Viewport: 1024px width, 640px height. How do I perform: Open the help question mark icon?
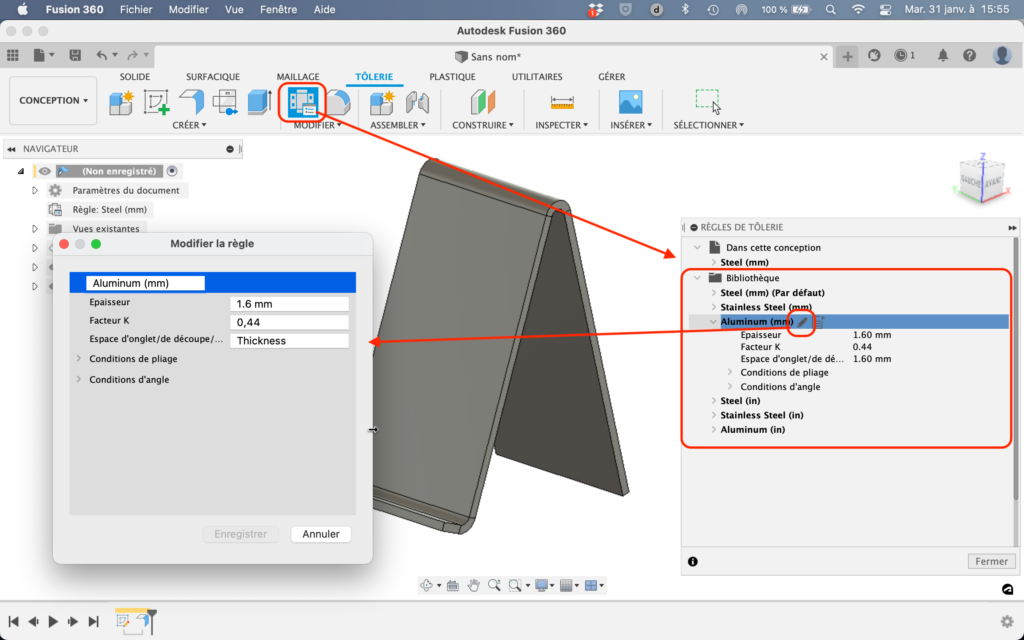(970, 56)
